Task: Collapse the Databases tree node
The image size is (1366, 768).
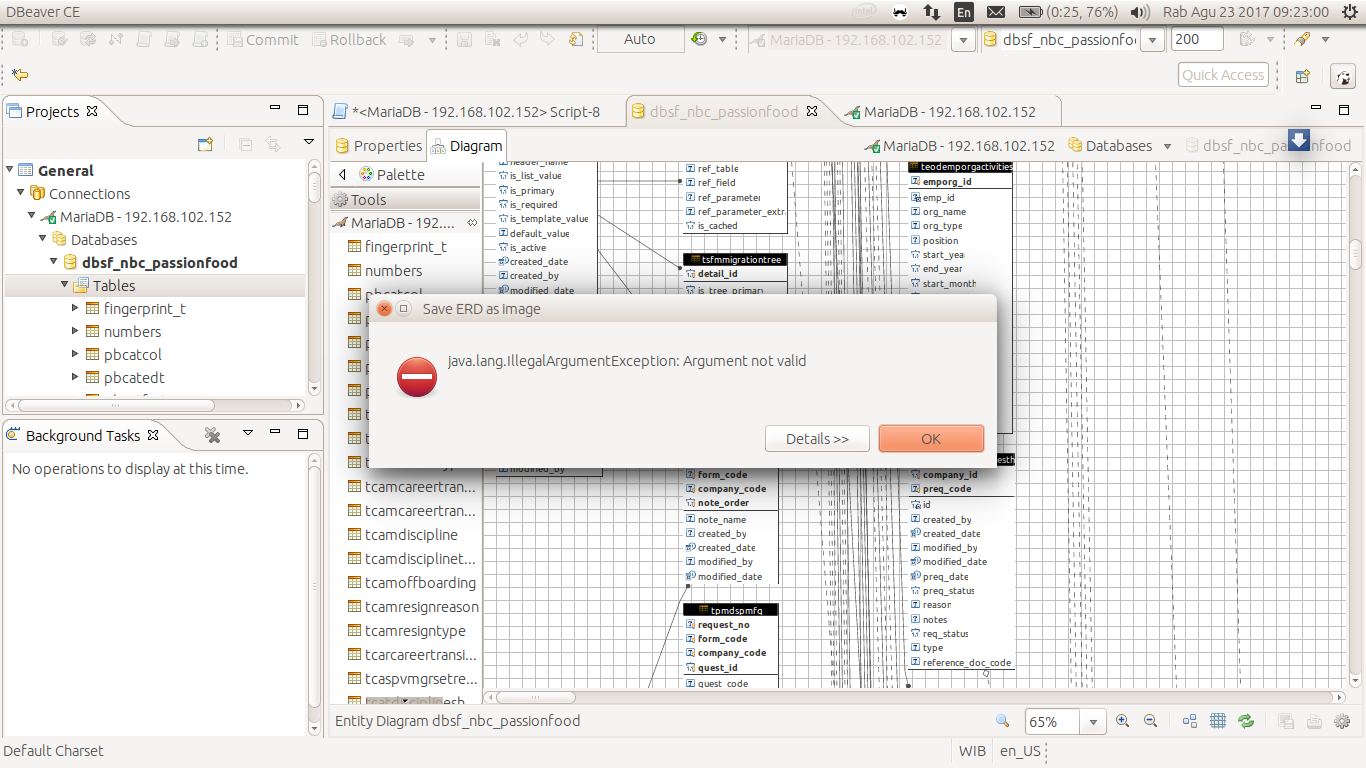Action: coord(43,239)
